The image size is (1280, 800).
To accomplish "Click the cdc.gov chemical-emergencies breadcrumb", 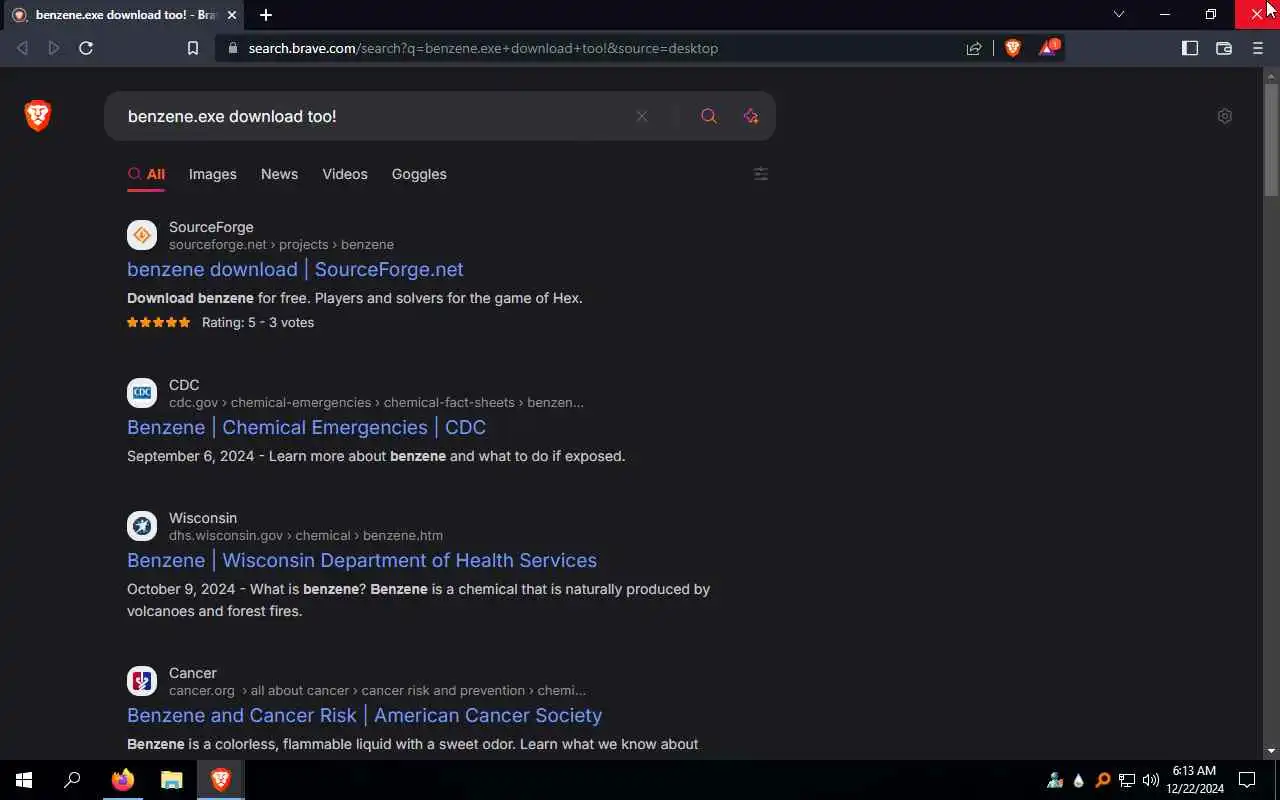I will pos(376,402).
